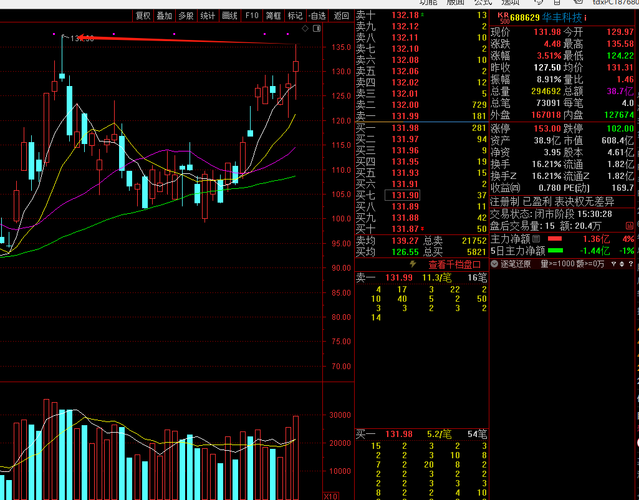Select the 叠加 overlay toolbar button
Viewport: 639px width, 500px height.
[x=165, y=16]
